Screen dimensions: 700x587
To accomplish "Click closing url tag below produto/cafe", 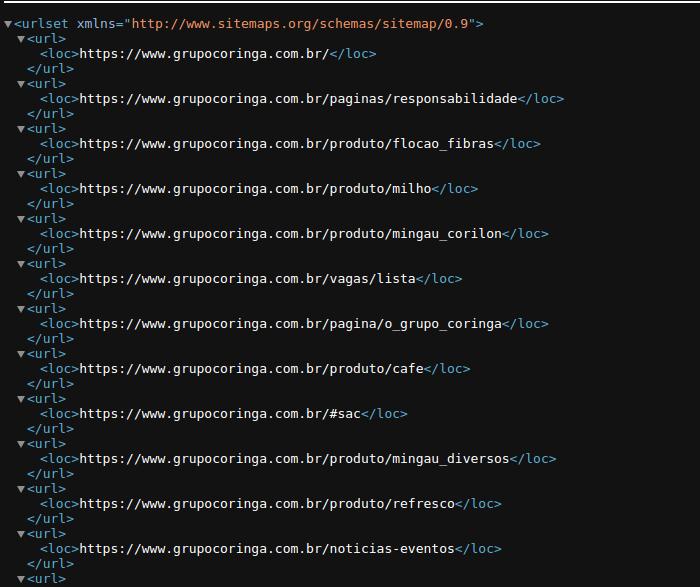I will pos(50,384).
